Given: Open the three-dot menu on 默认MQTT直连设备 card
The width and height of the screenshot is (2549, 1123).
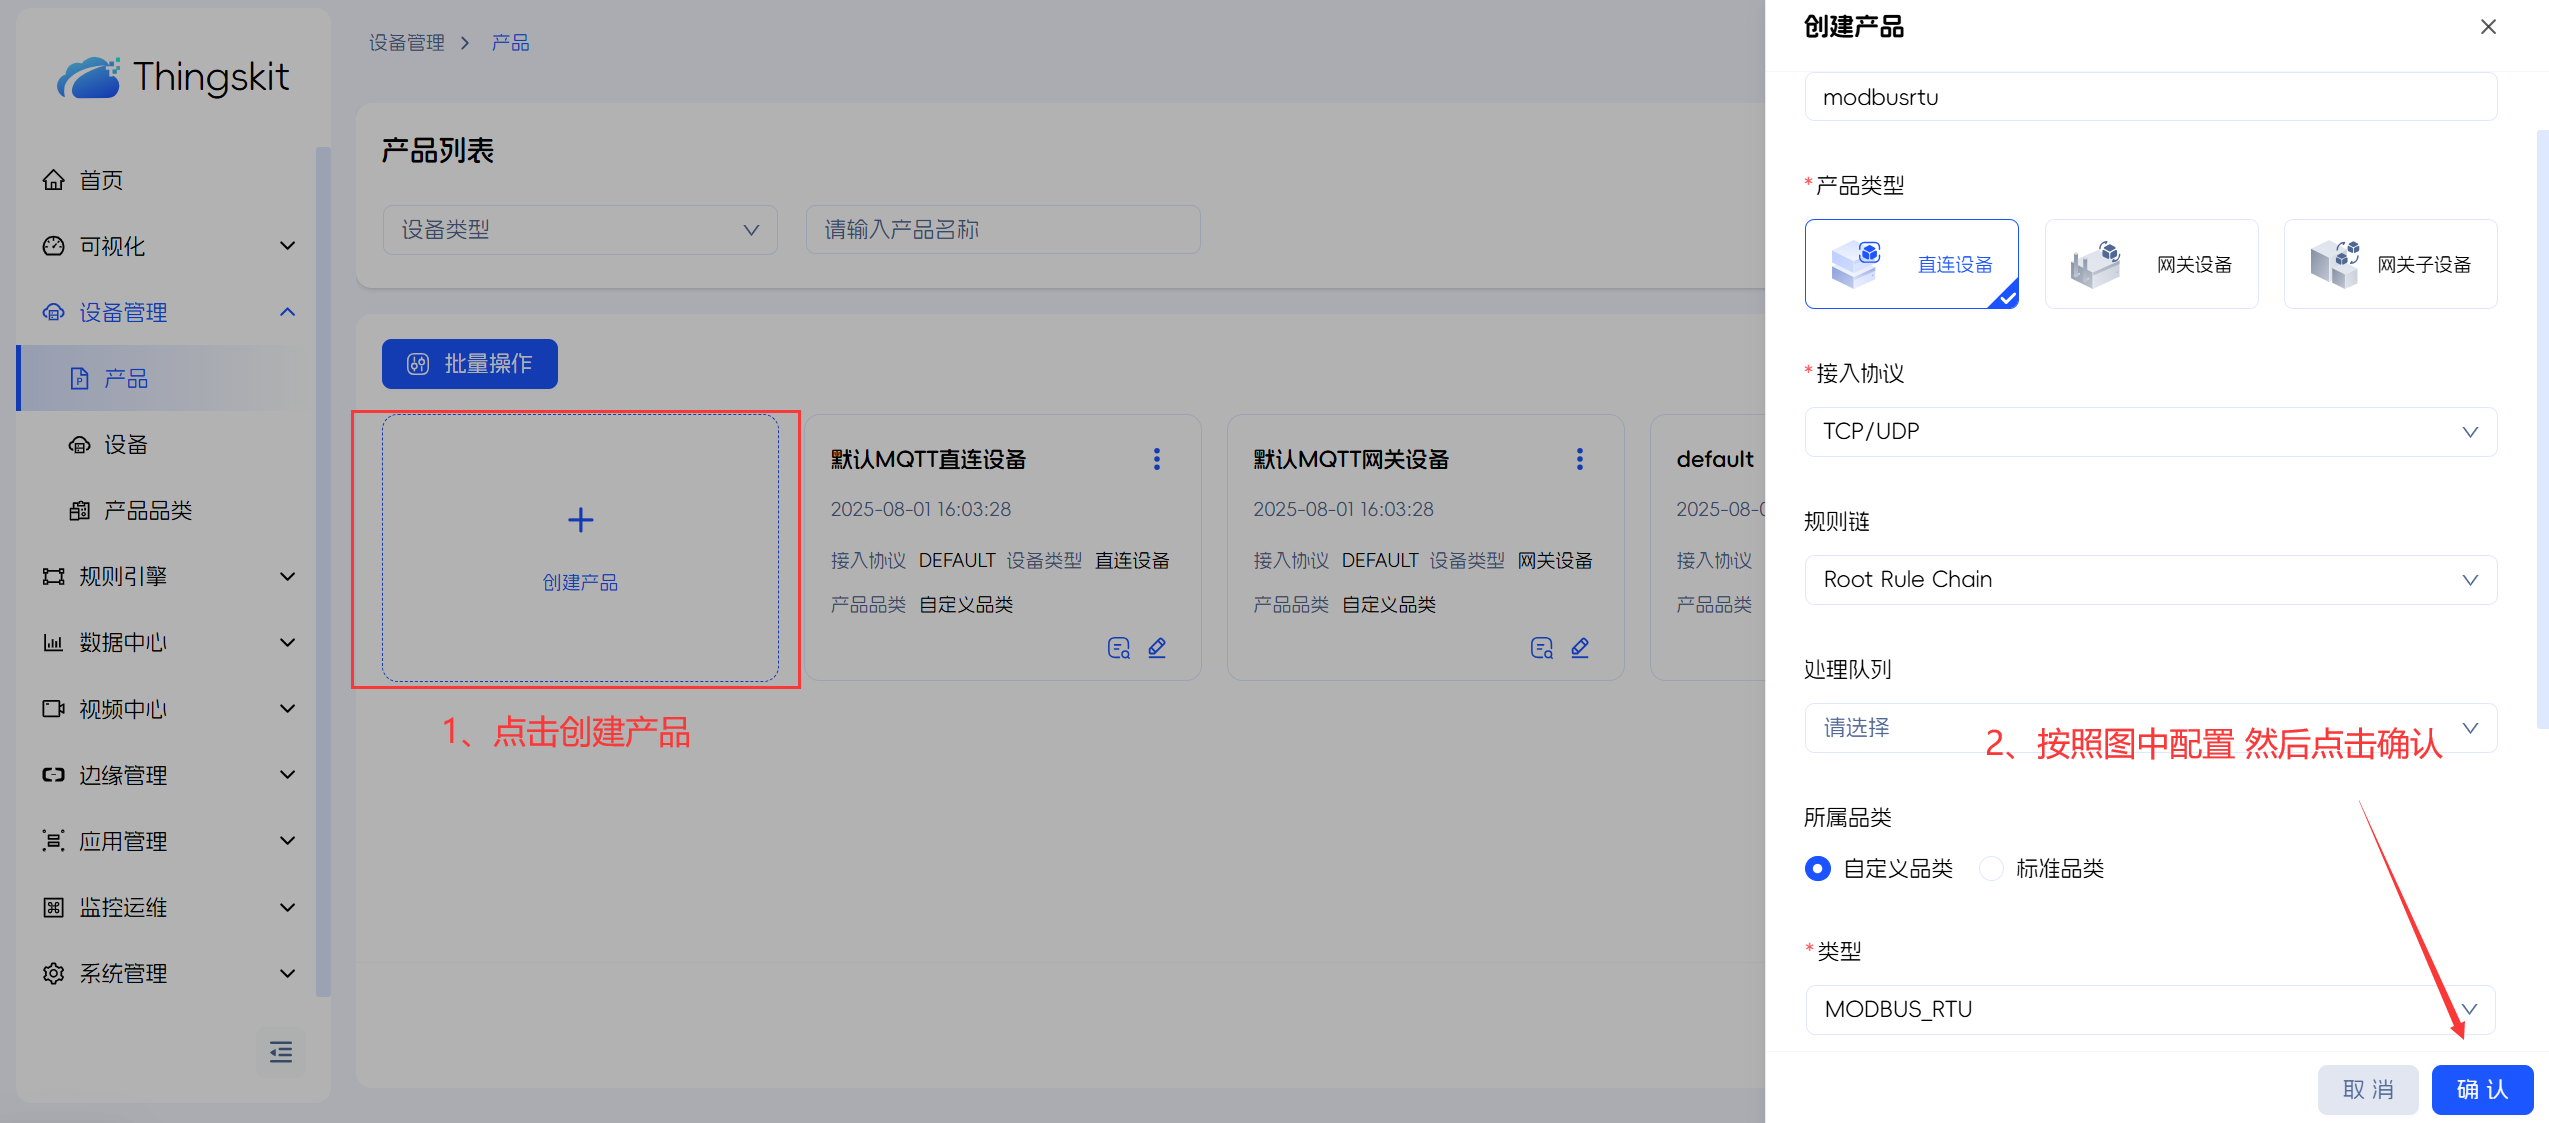Looking at the screenshot, I should coord(1157,459).
